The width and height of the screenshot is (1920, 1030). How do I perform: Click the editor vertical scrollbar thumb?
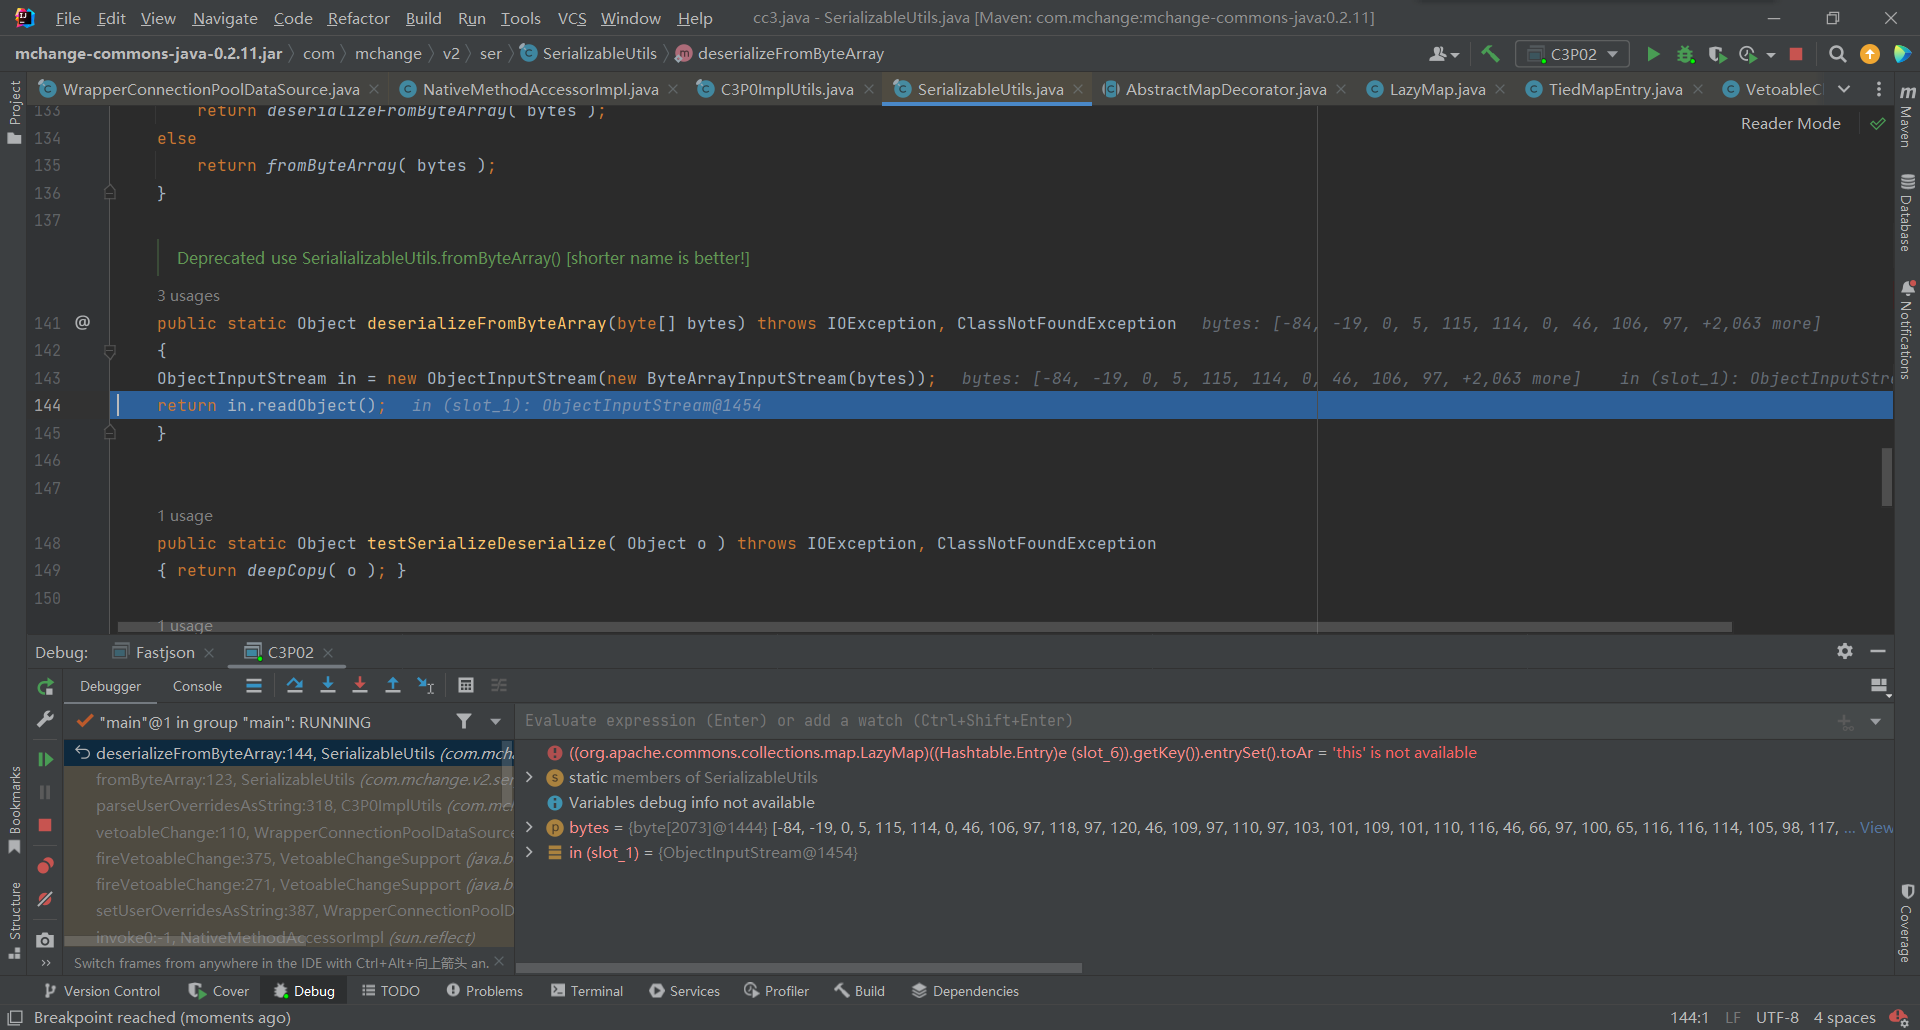(x=1887, y=476)
